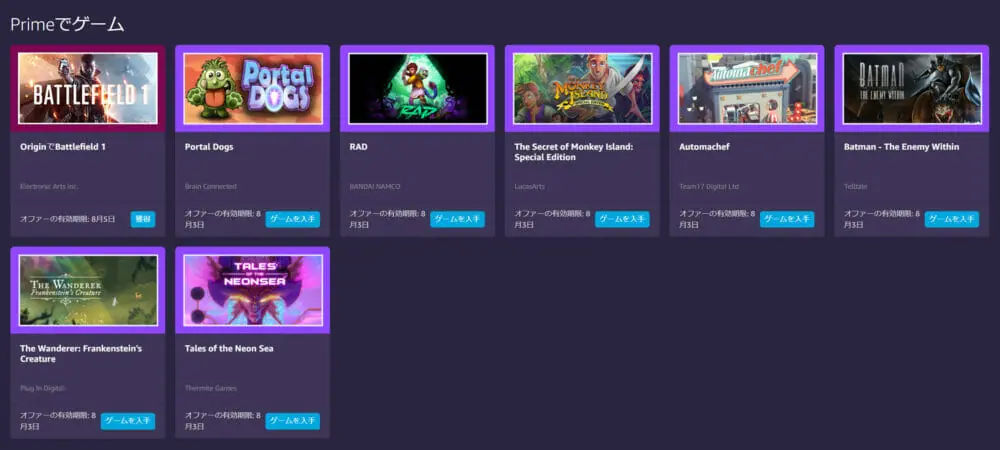The height and width of the screenshot is (450, 1000).
Task: Open the Automachef cover image
Action: (x=746, y=89)
